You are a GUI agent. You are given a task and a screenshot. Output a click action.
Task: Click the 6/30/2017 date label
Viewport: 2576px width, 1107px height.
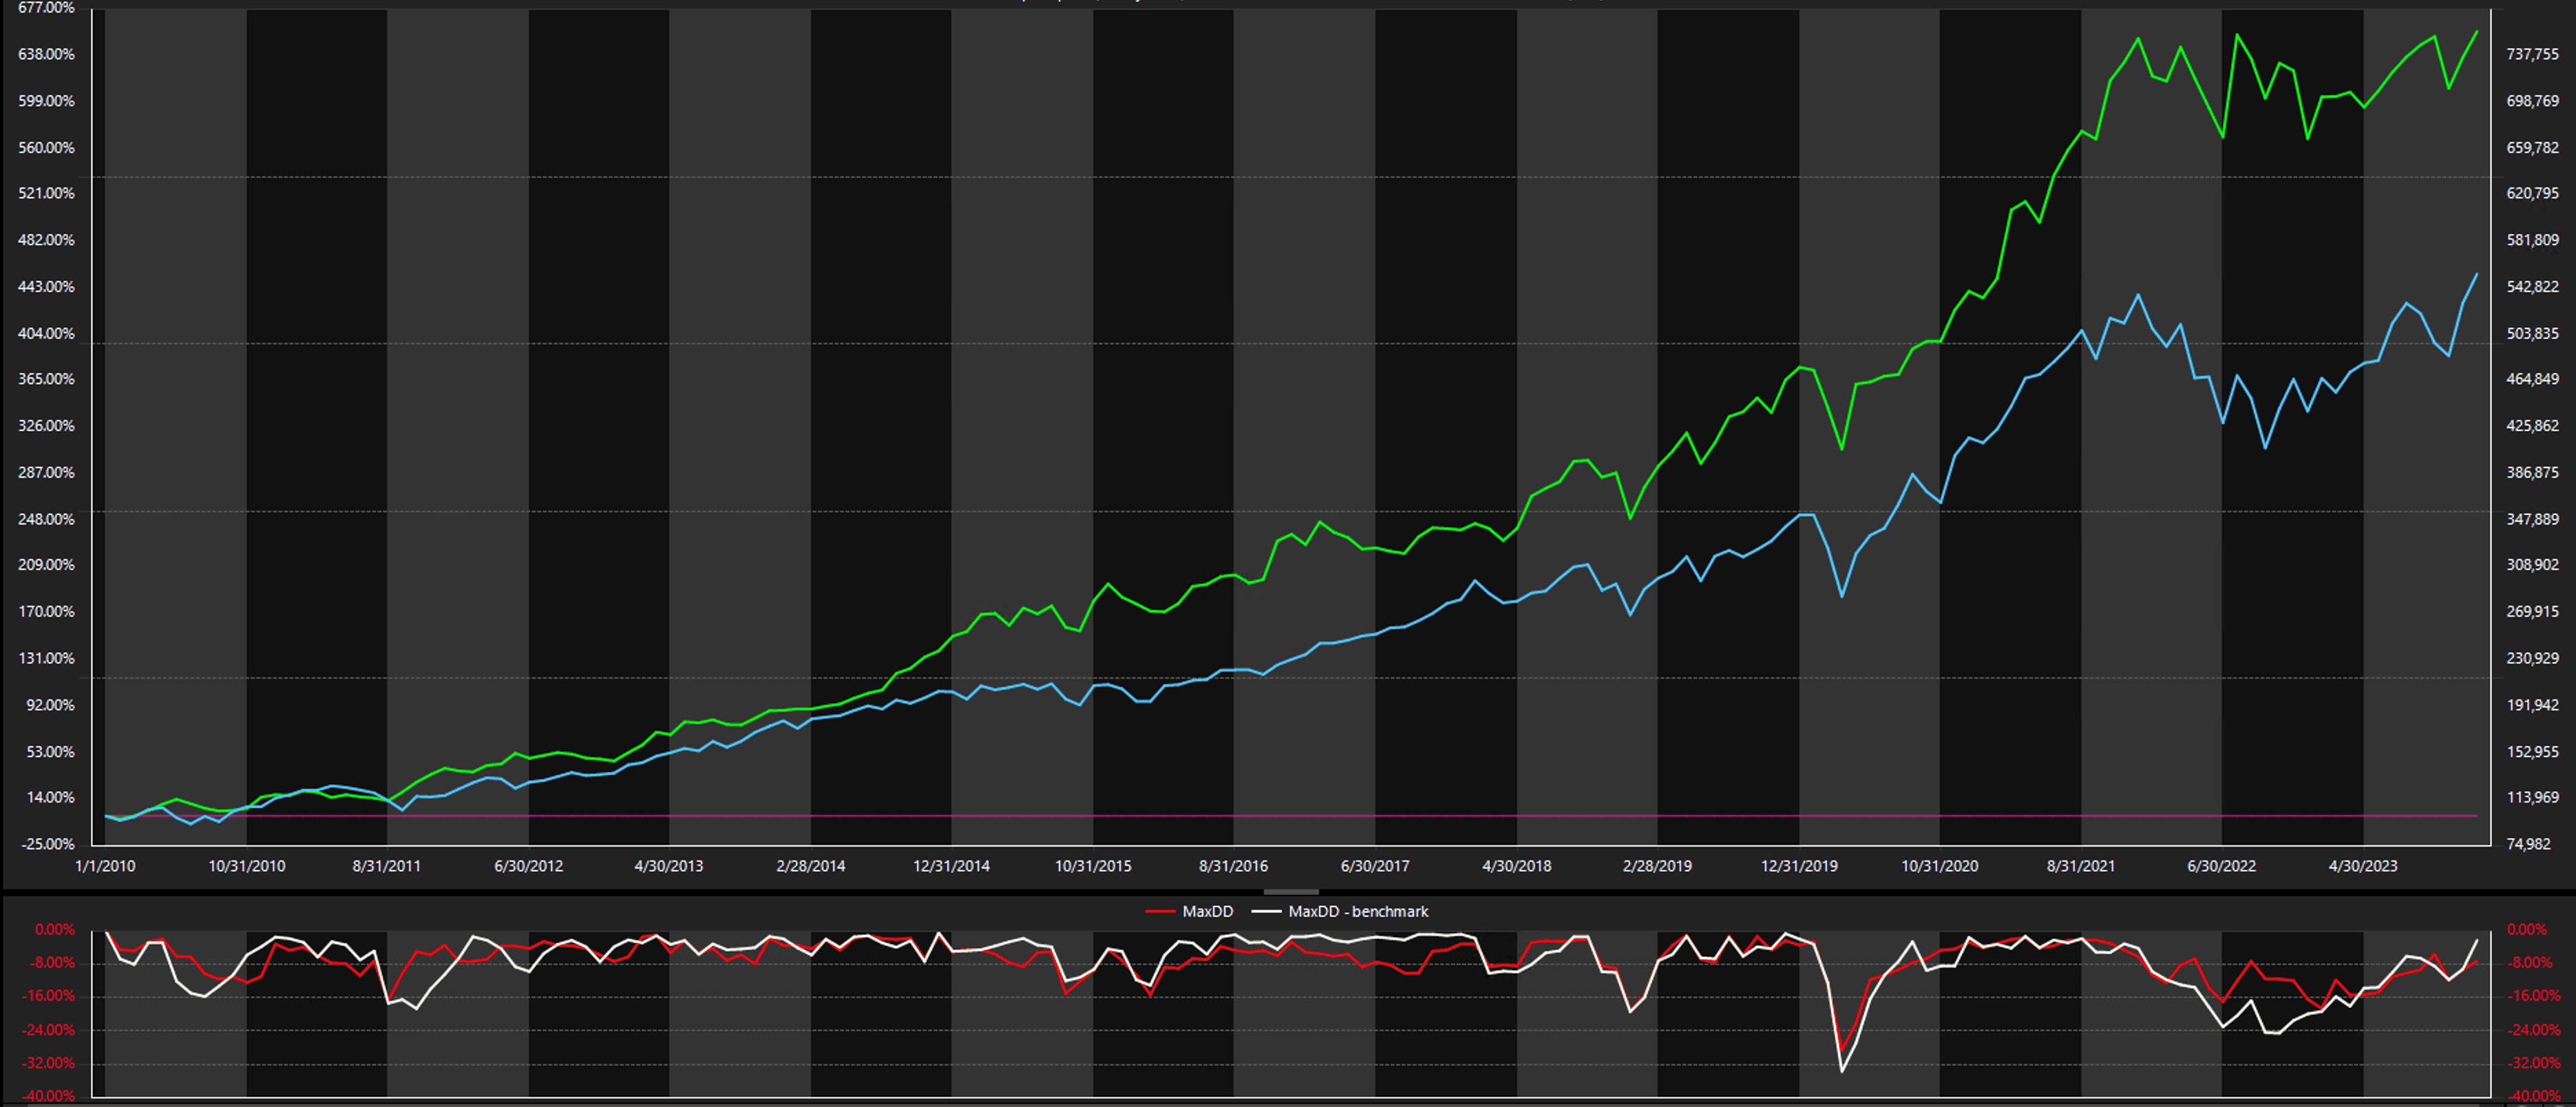[1375, 866]
